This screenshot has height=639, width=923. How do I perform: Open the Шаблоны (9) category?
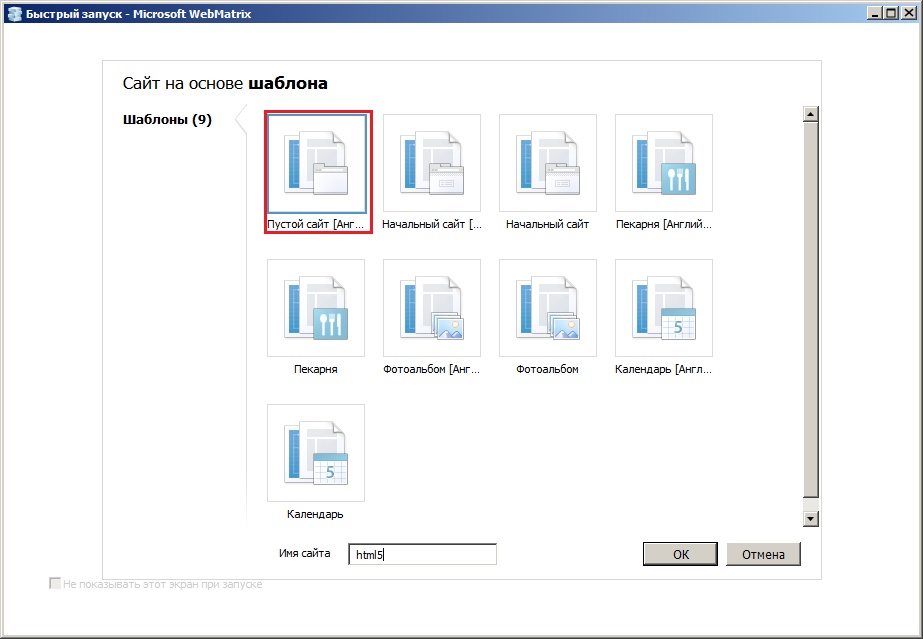pyautogui.click(x=167, y=119)
